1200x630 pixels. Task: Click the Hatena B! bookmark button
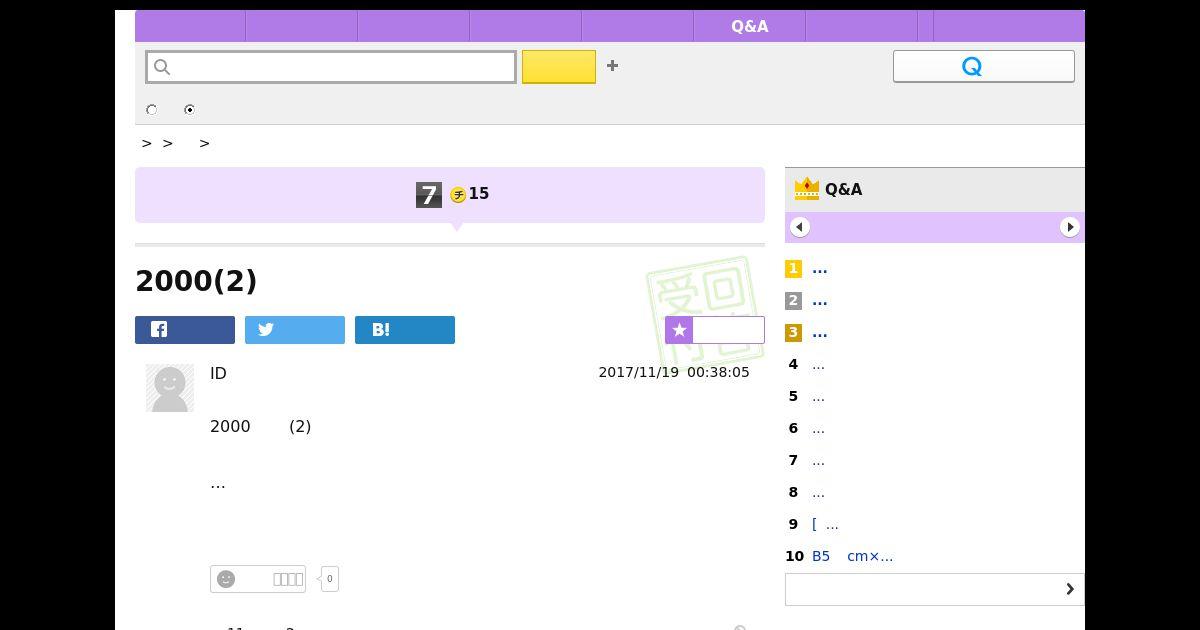pos(405,330)
